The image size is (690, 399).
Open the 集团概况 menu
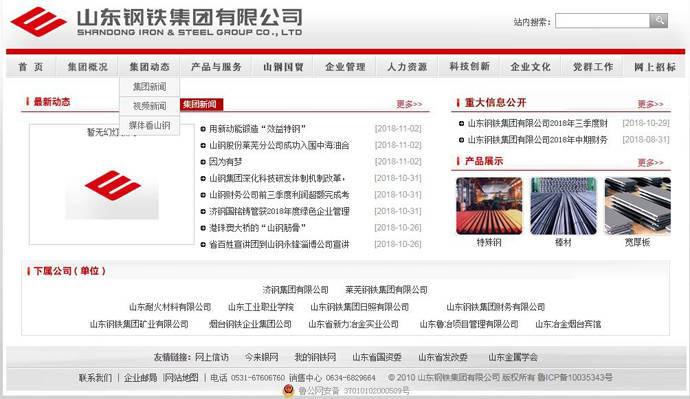88,67
